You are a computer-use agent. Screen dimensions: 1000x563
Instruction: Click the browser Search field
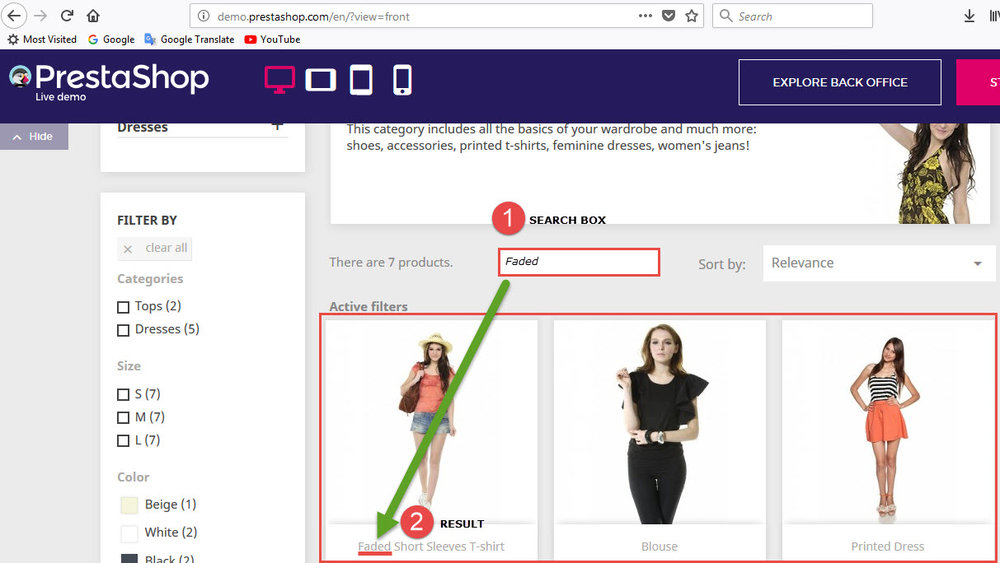click(793, 16)
